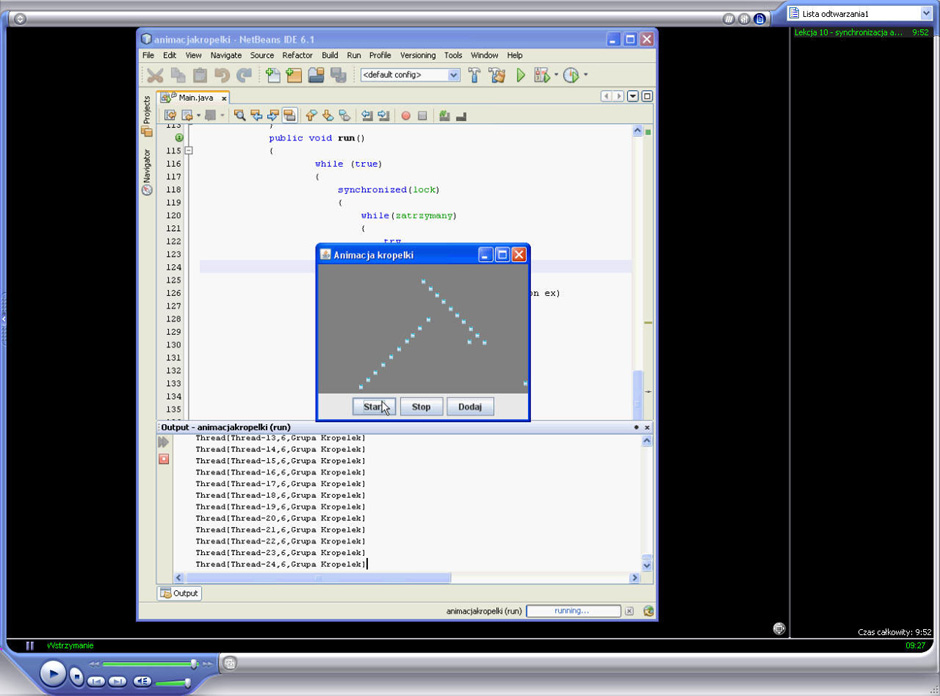This screenshot has width=940, height=696.
Task: Click the red macro recording icon
Action: coord(406,116)
